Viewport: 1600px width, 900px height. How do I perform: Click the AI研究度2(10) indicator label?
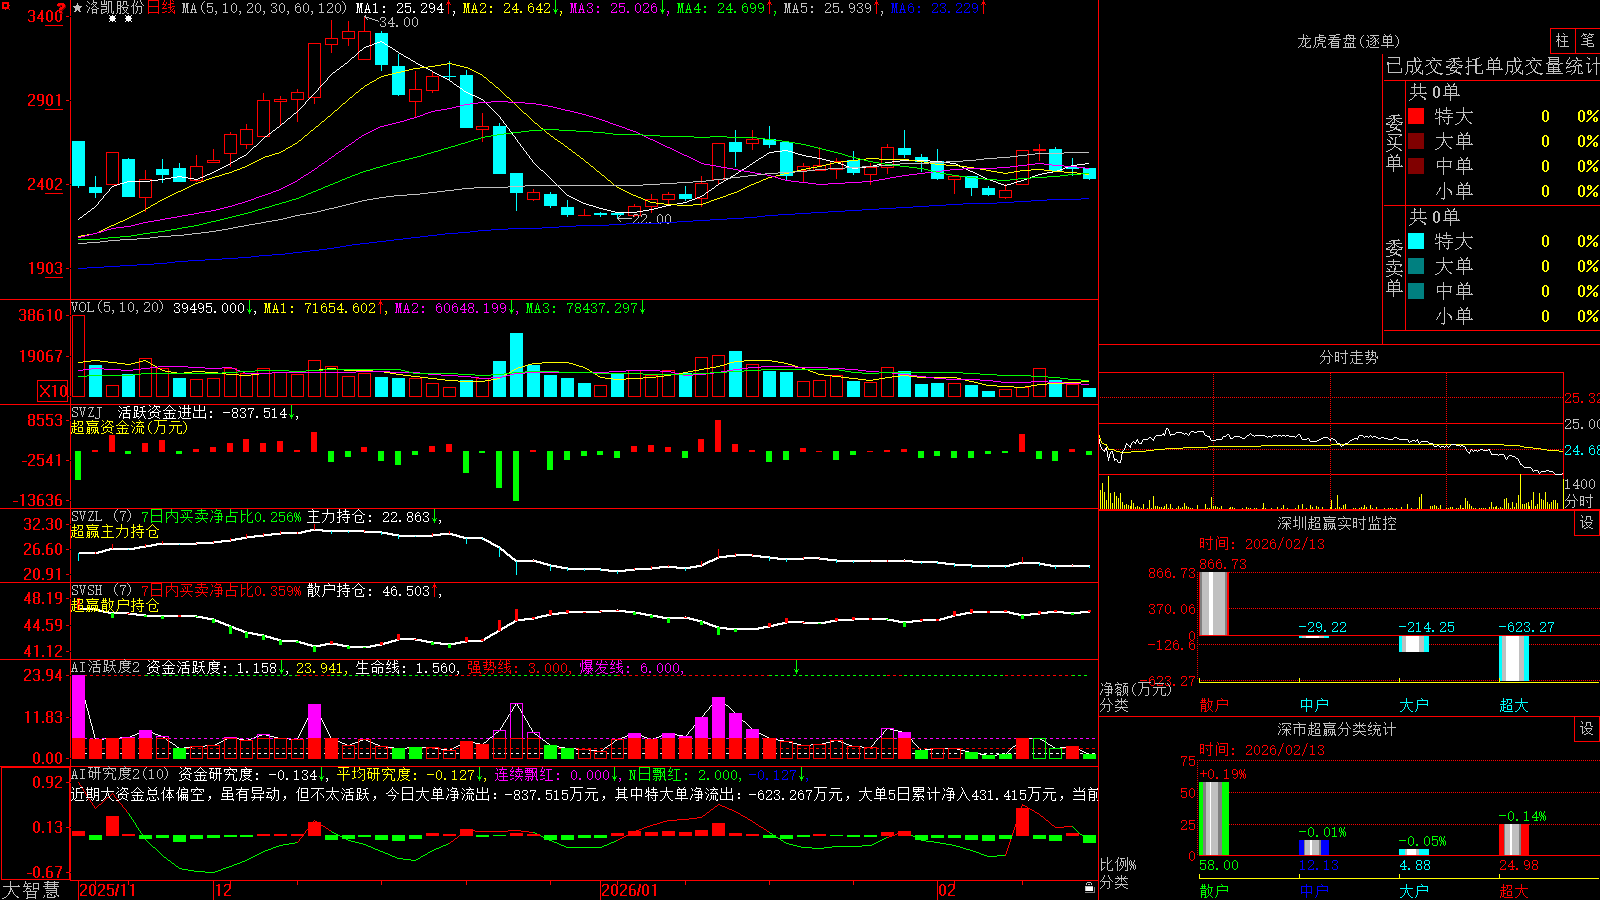[120, 774]
